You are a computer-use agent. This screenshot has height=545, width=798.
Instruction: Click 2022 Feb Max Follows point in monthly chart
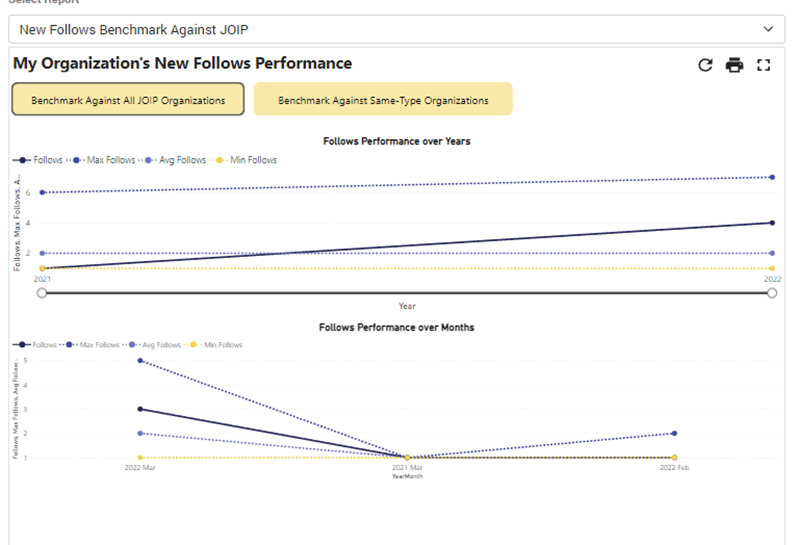(x=674, y=433)
